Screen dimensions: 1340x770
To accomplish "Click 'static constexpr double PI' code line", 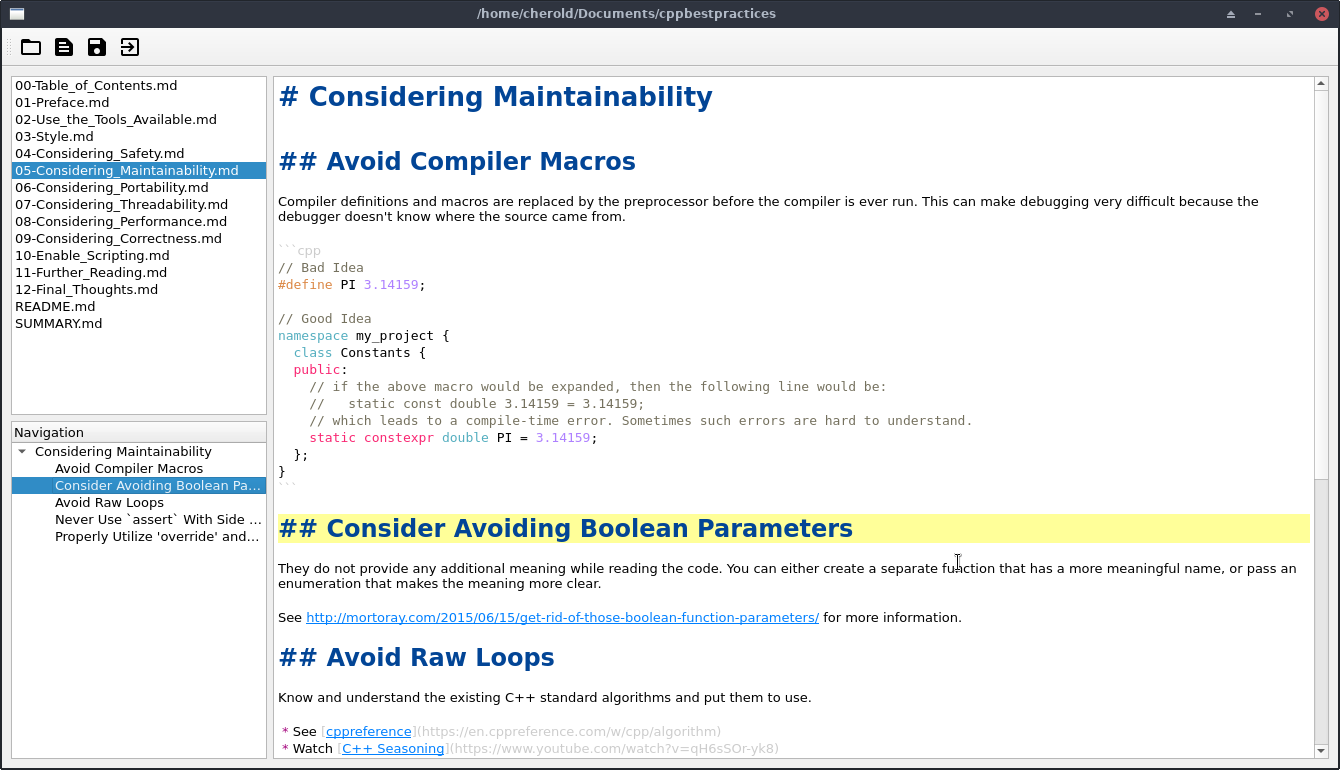I will coord(453,438).
